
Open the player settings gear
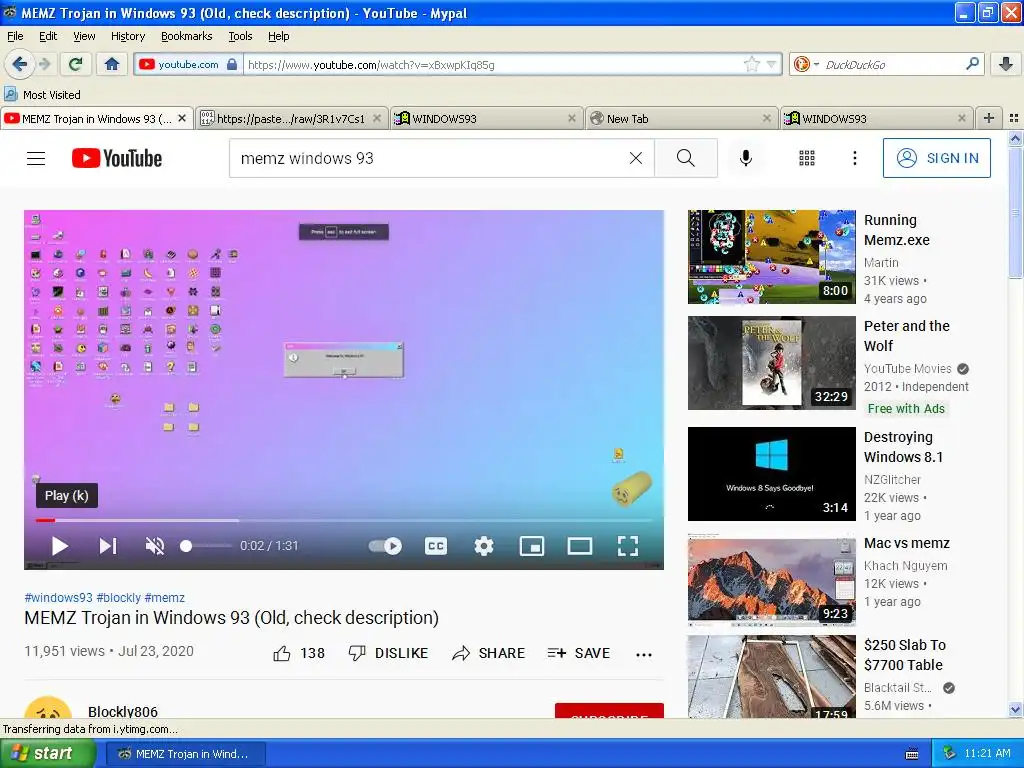[483, 546]
